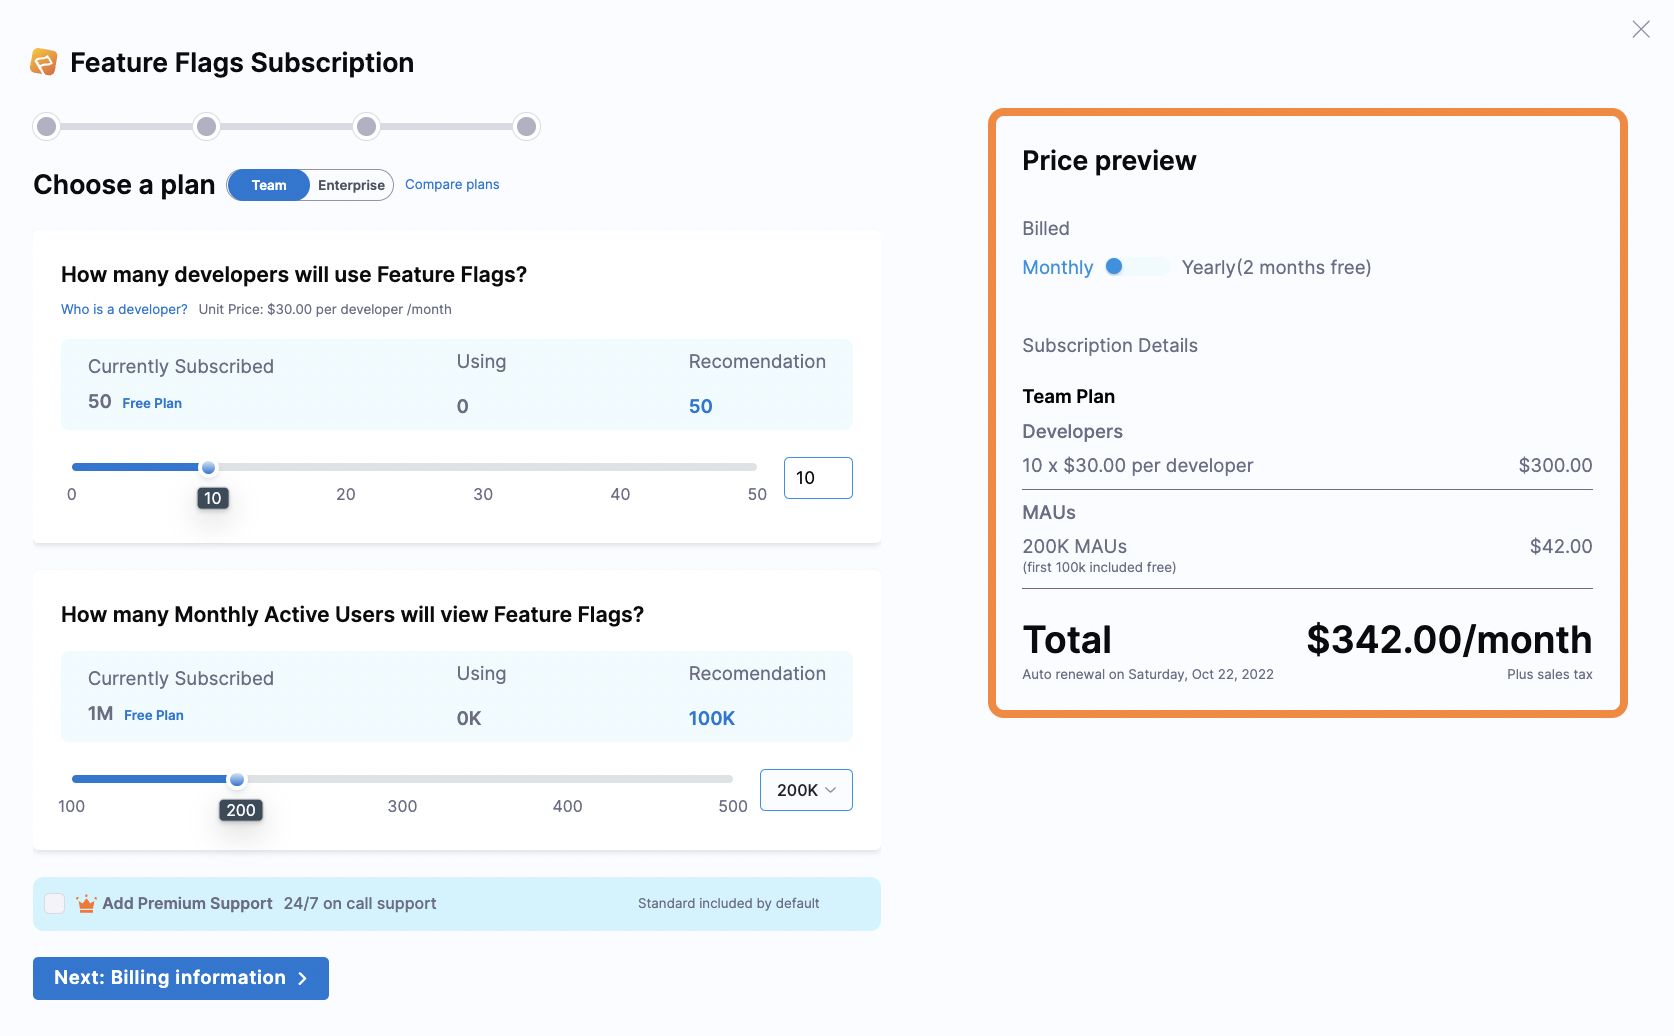Switch the plan toggle to Enterprise
Viewport: 1674px width, 1036px height.
[x=350, y=185]
